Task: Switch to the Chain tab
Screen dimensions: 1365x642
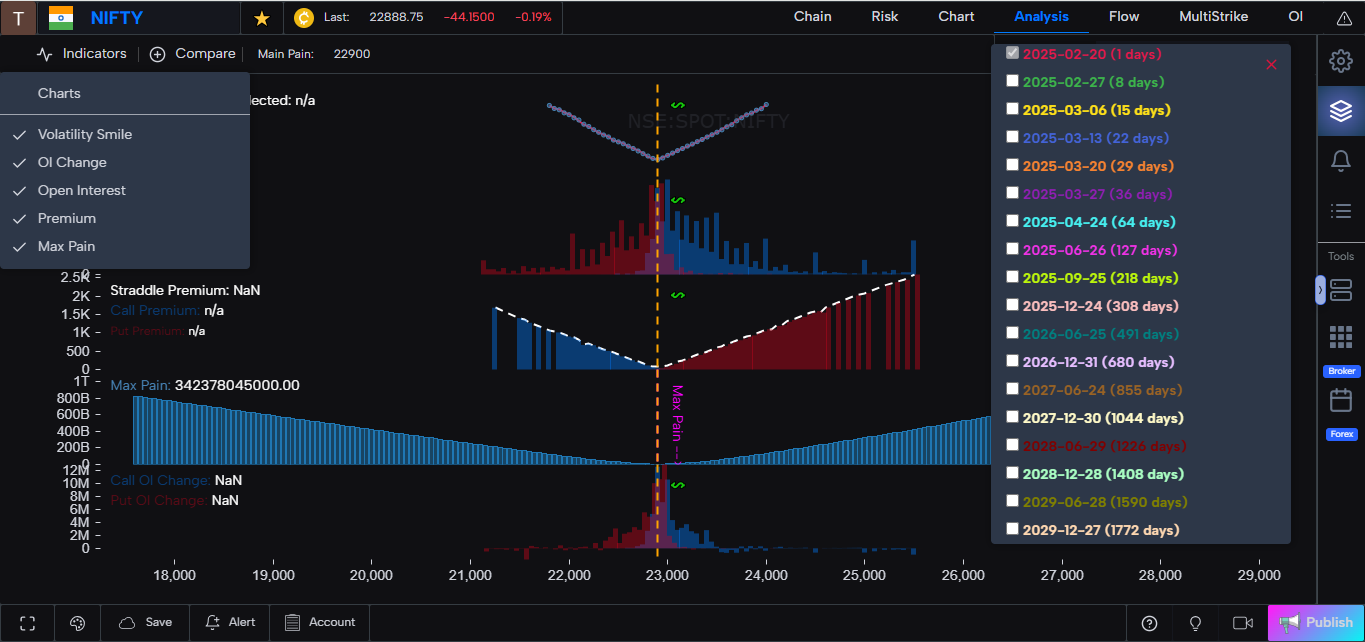Action: pos(812,17)
